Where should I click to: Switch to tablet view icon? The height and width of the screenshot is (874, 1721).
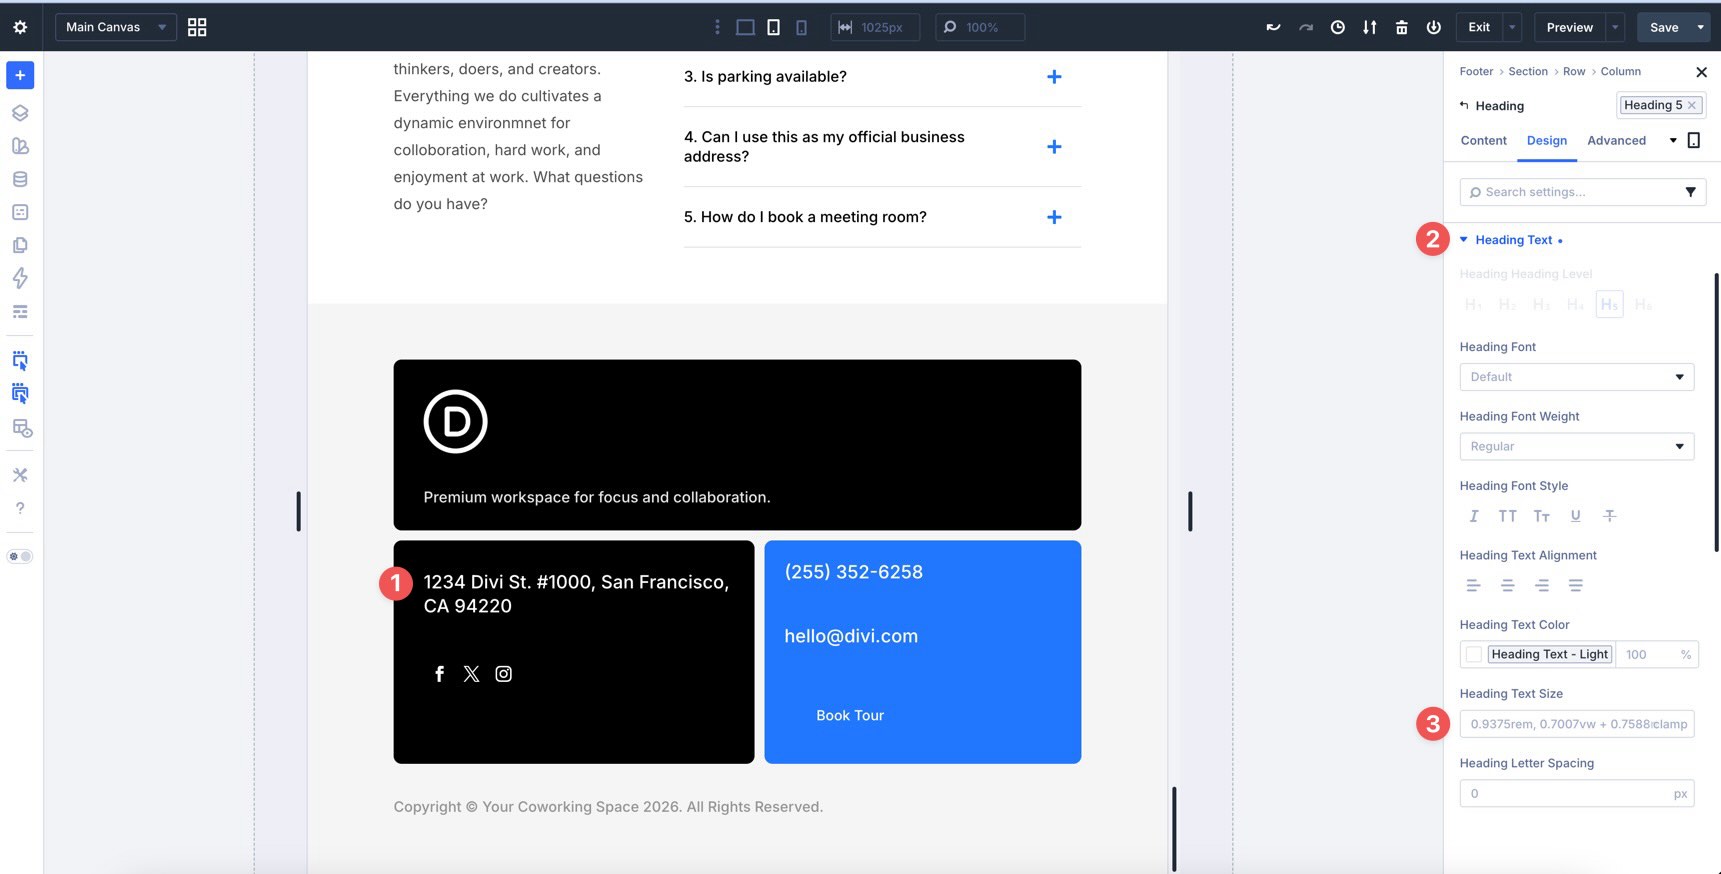click(773, 27)
